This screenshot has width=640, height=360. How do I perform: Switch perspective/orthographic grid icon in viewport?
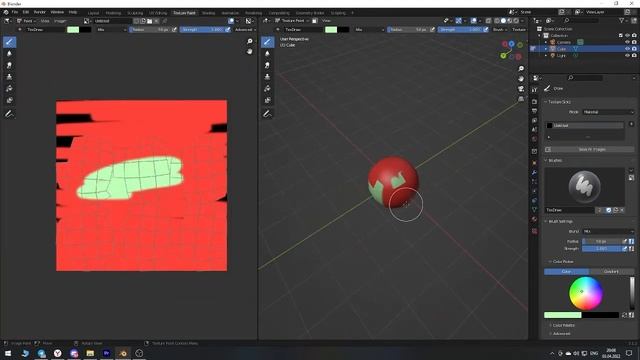pos(521,99)
